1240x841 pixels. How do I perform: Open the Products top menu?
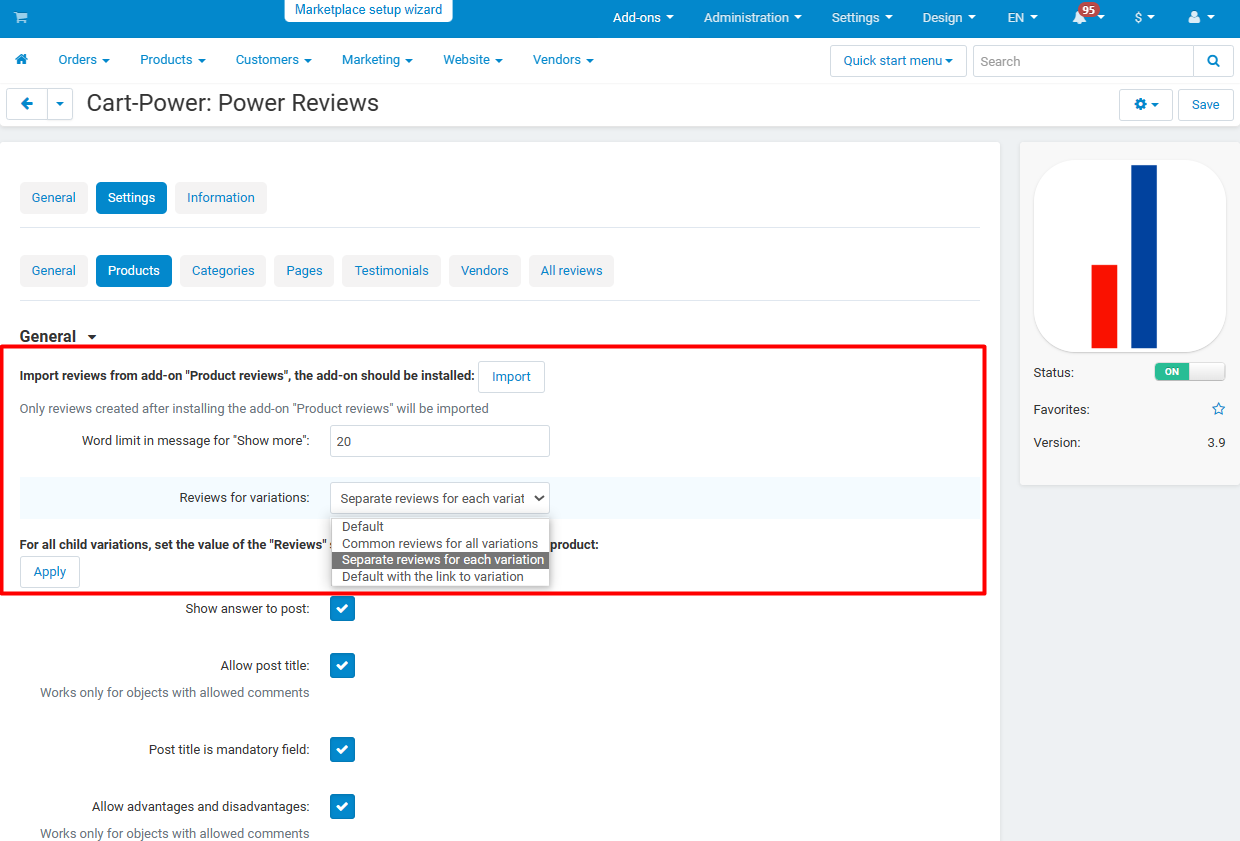coord(173,60)
